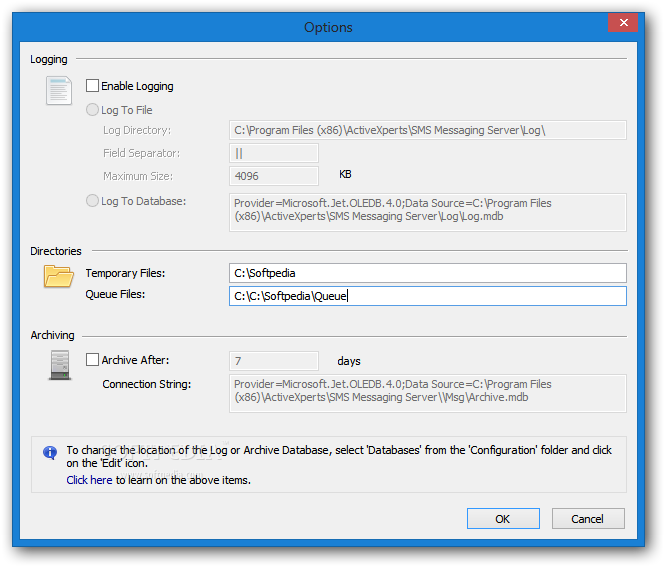
Task: Click the Field Separator label
Action: click(x=142, y=153)
